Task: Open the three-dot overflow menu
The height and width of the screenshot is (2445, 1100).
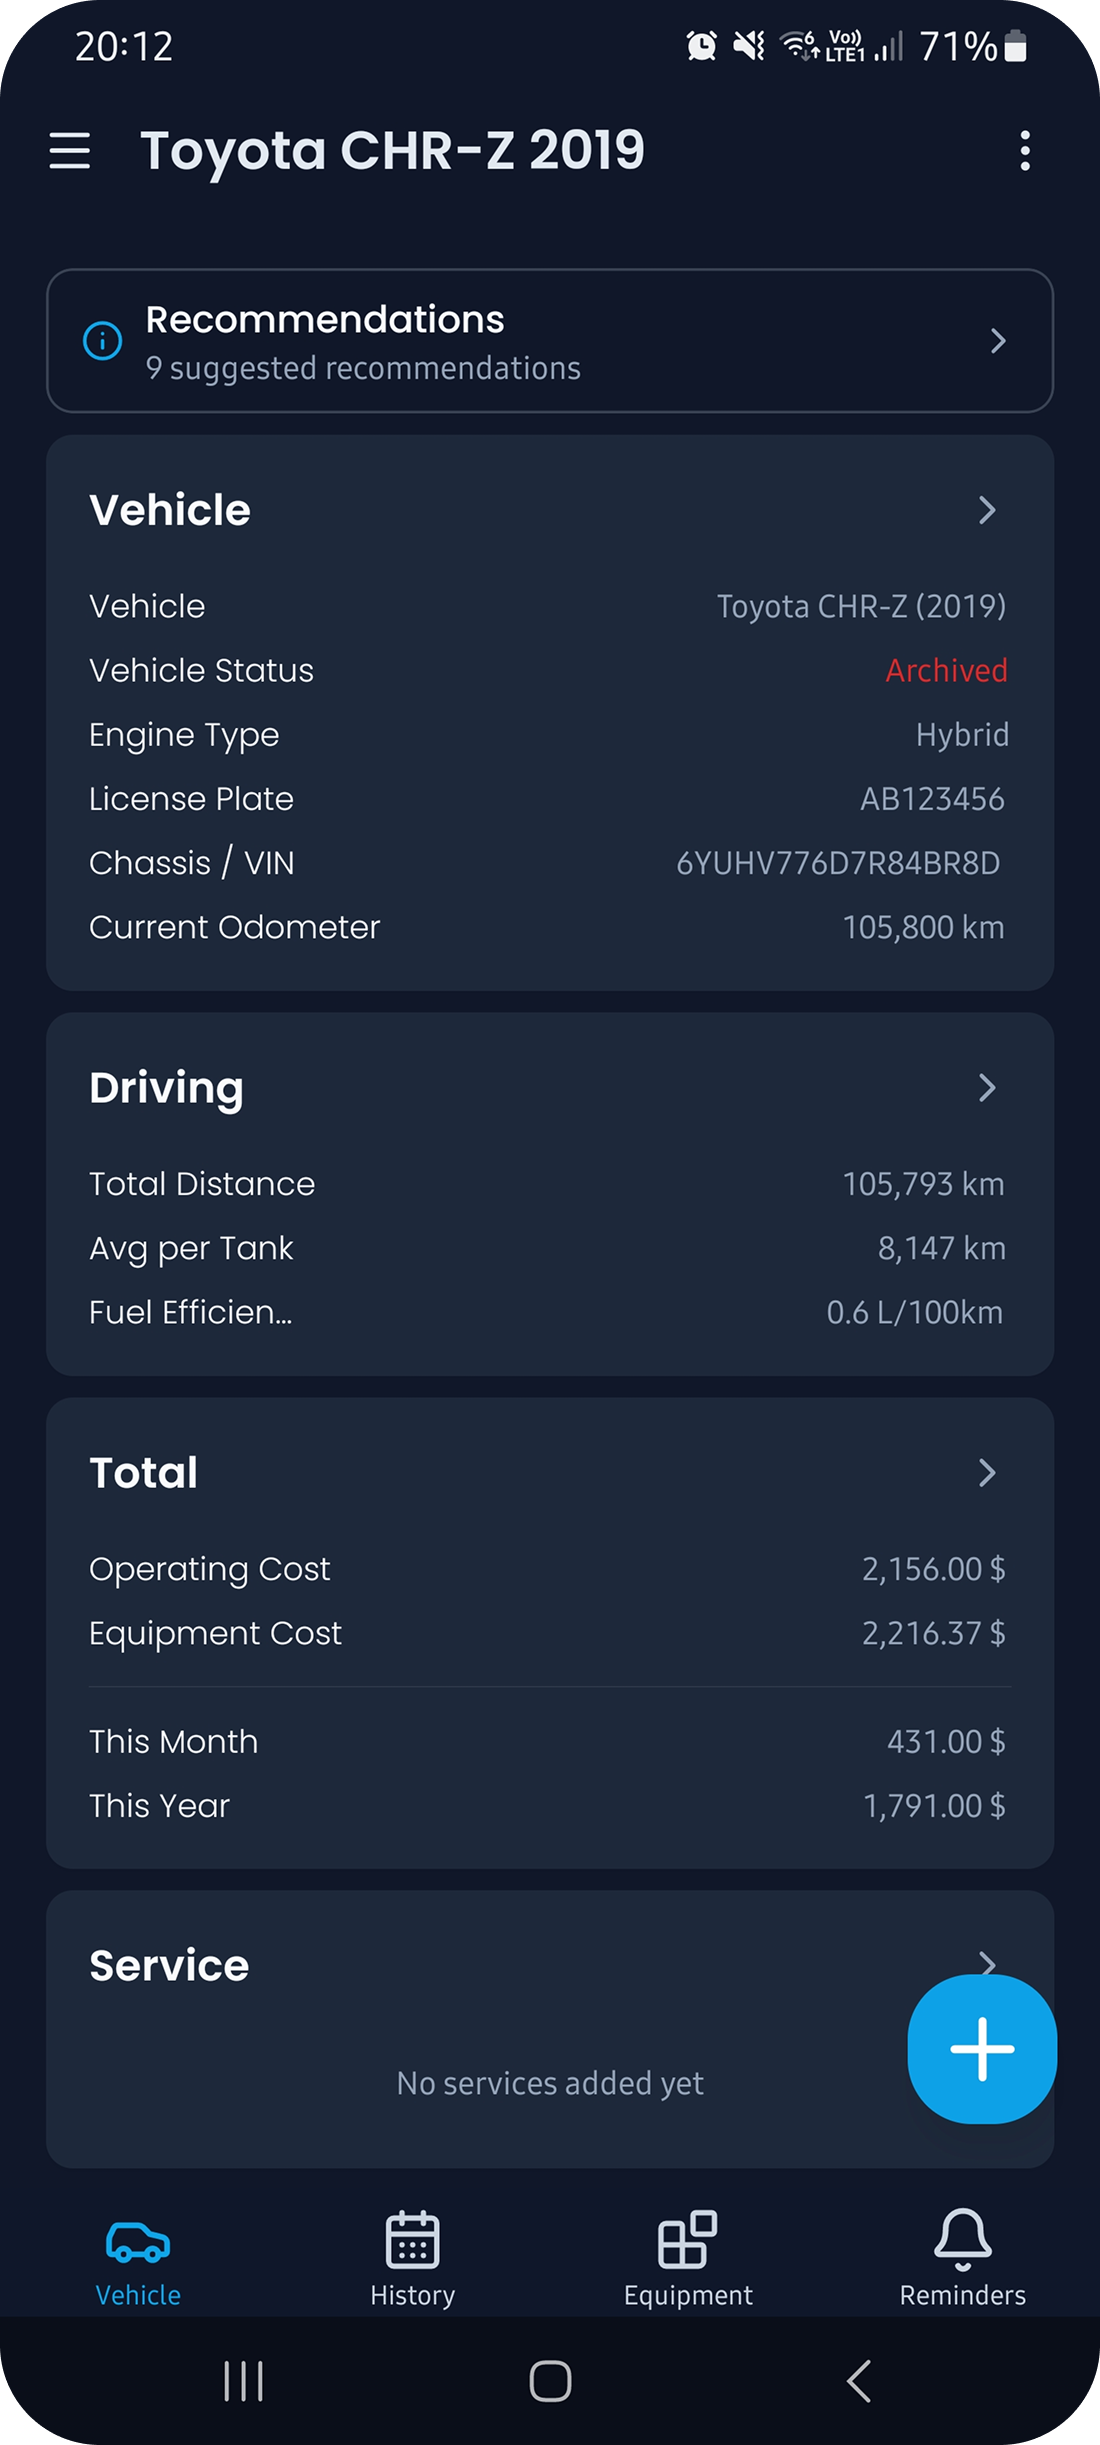Action: click(1025, 151)
